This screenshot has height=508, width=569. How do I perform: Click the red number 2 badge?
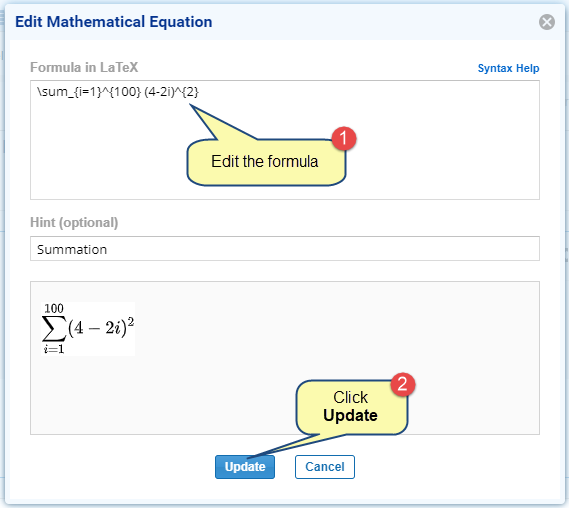pyautogui.click(x=403, y=384)
